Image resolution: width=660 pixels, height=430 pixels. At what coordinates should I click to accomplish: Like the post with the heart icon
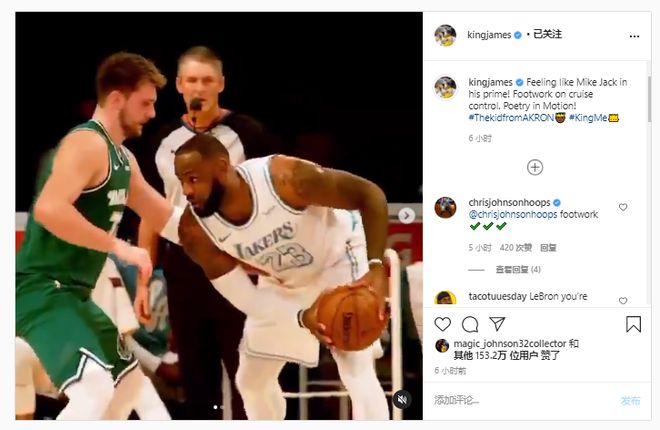tap(443, 324)
